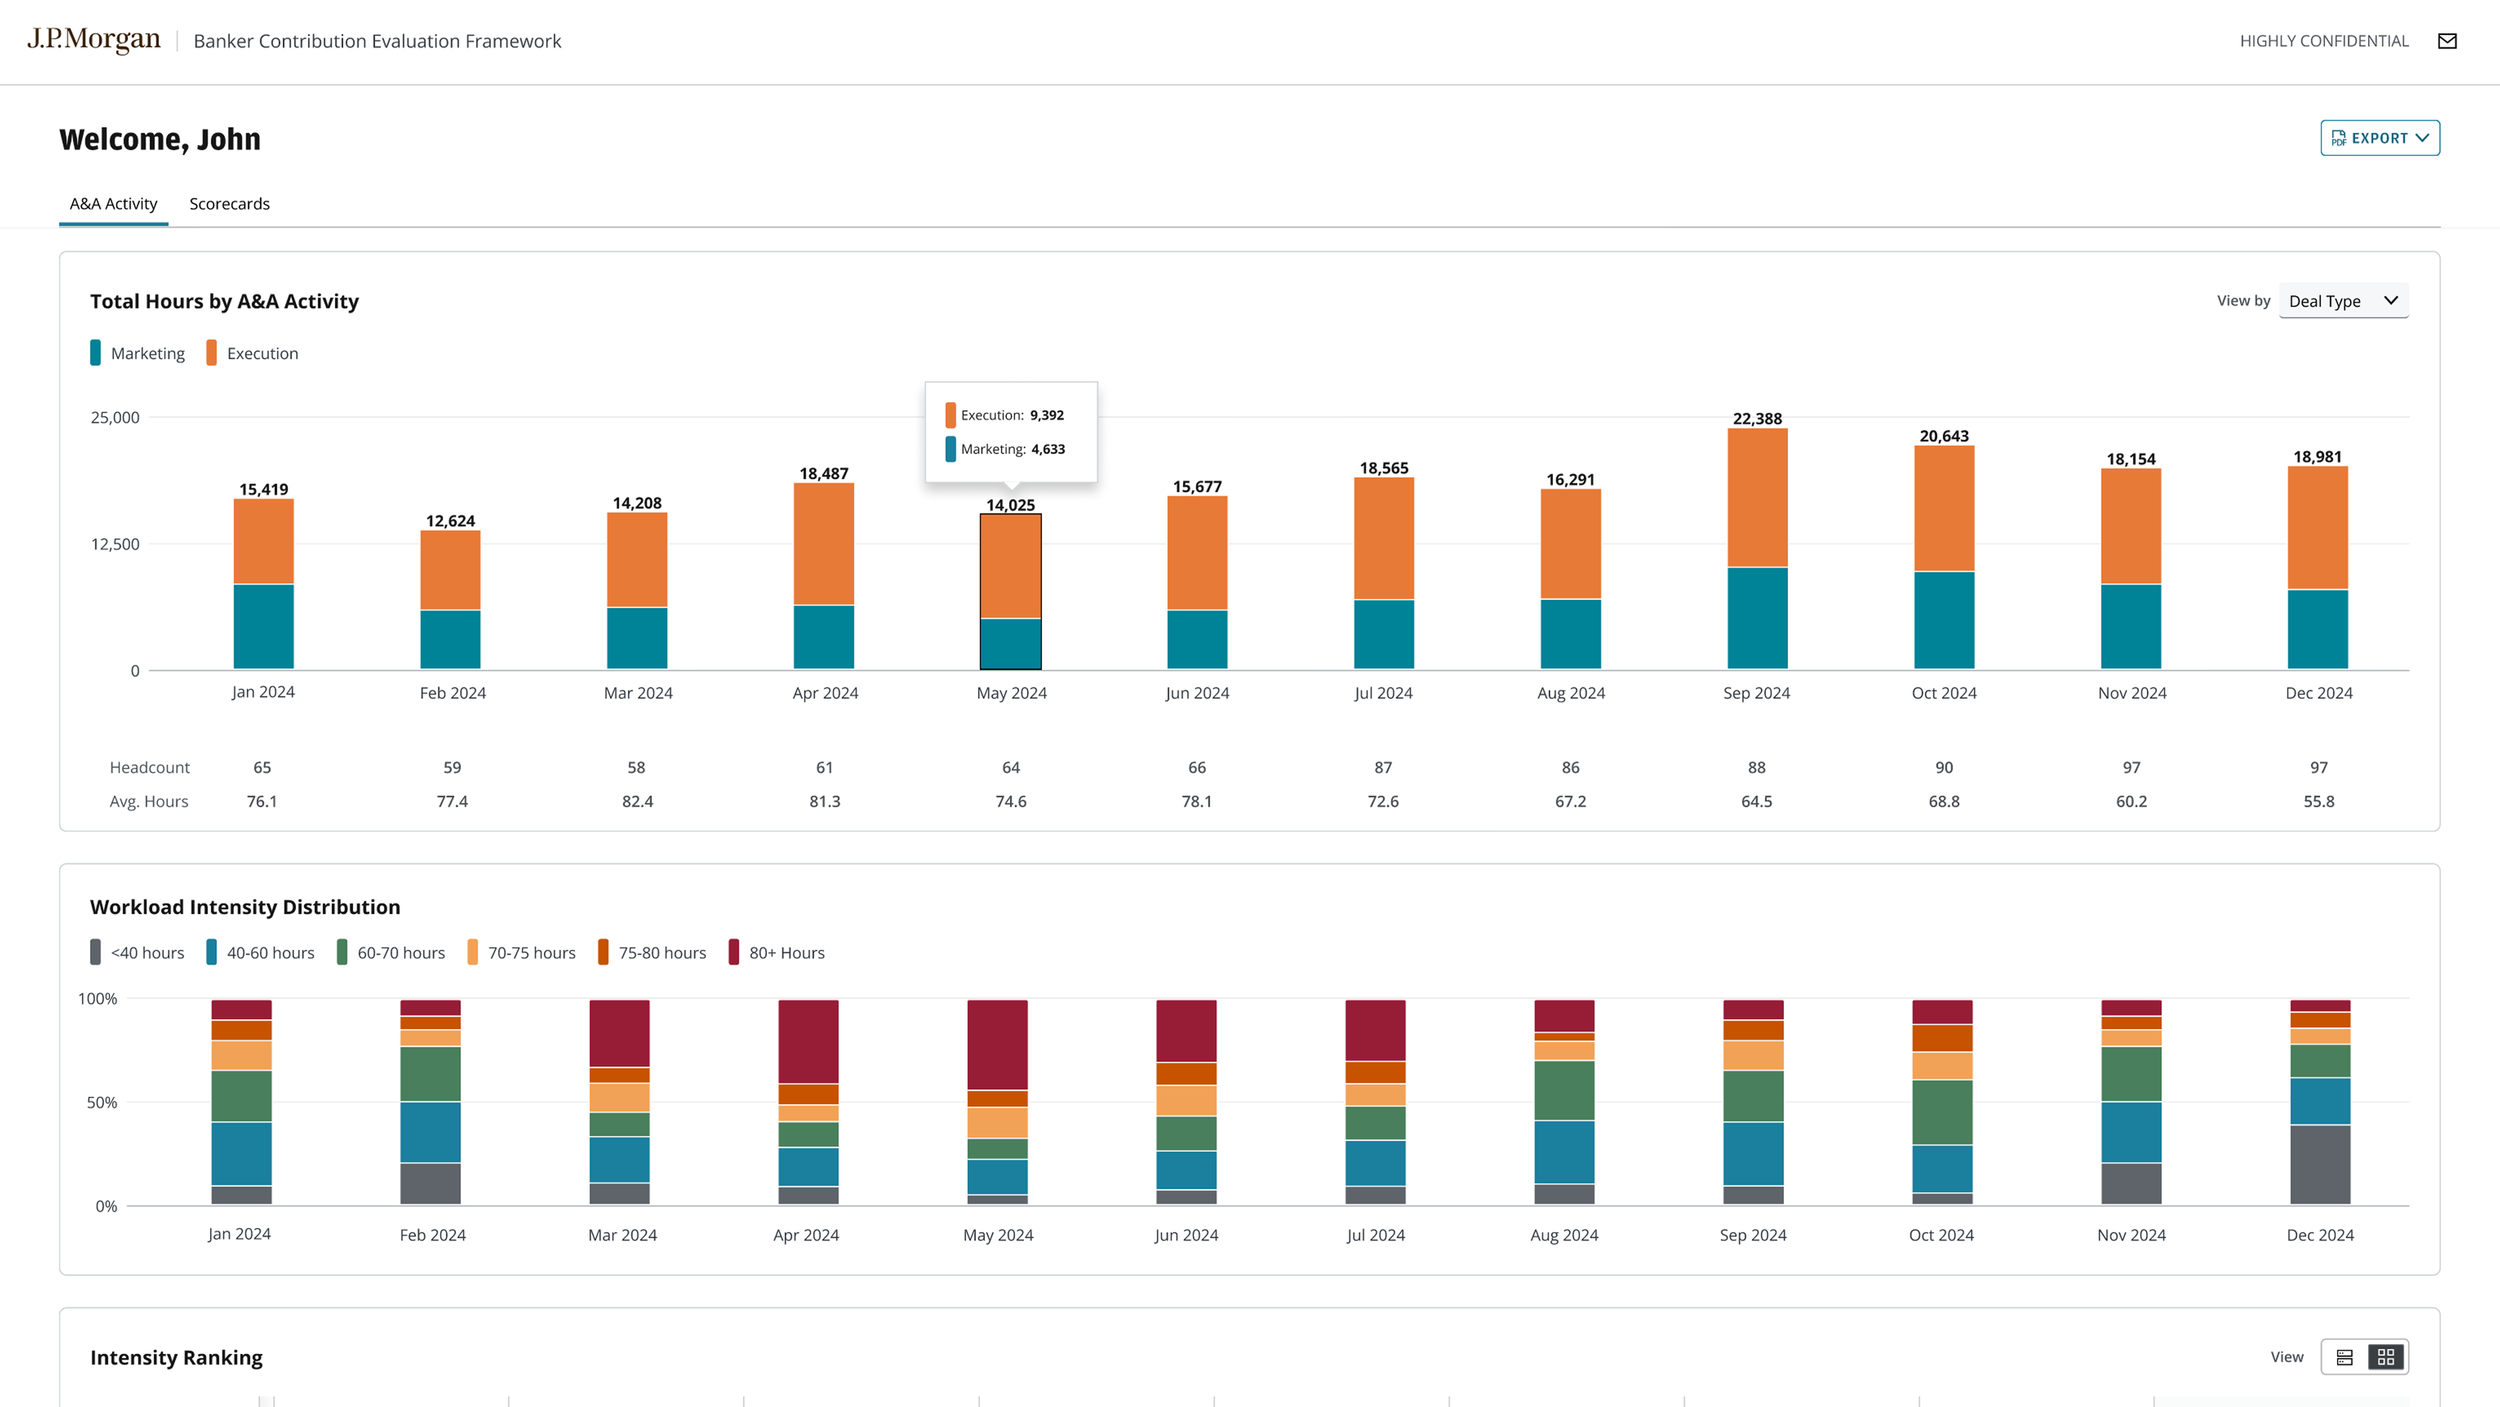Click the Mar 2024 total hours bar
The width and height of the screenshot is (2500, 1407).
click(637, 591)
